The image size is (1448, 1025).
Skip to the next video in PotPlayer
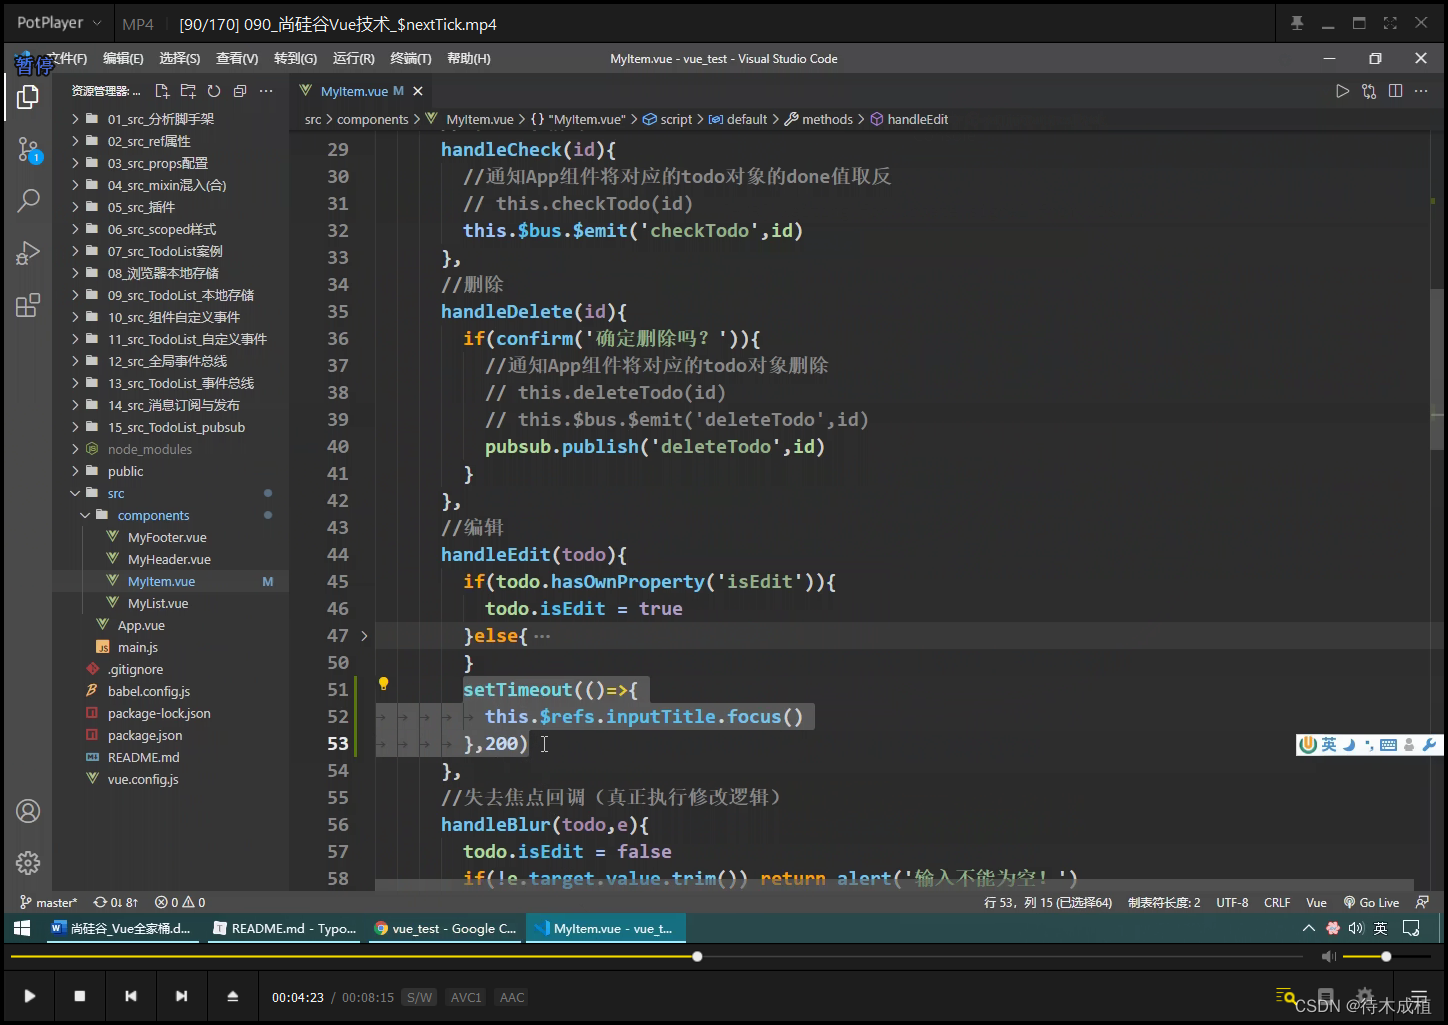181,996
